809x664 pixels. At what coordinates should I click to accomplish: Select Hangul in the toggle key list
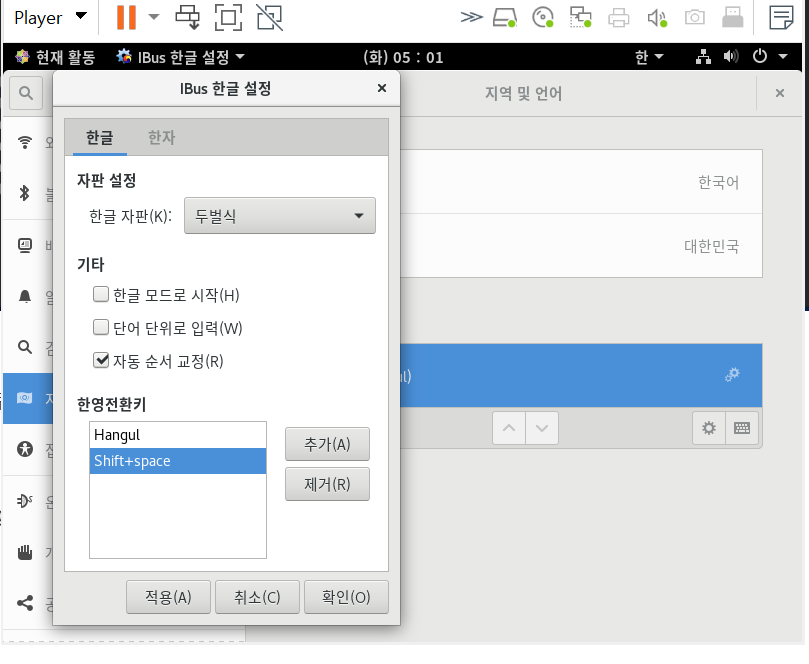click(178, 435)
